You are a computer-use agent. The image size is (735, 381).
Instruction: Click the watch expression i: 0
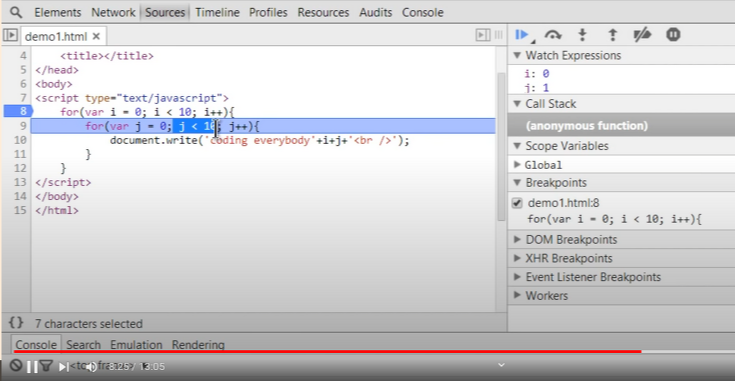tap(537, 74)
